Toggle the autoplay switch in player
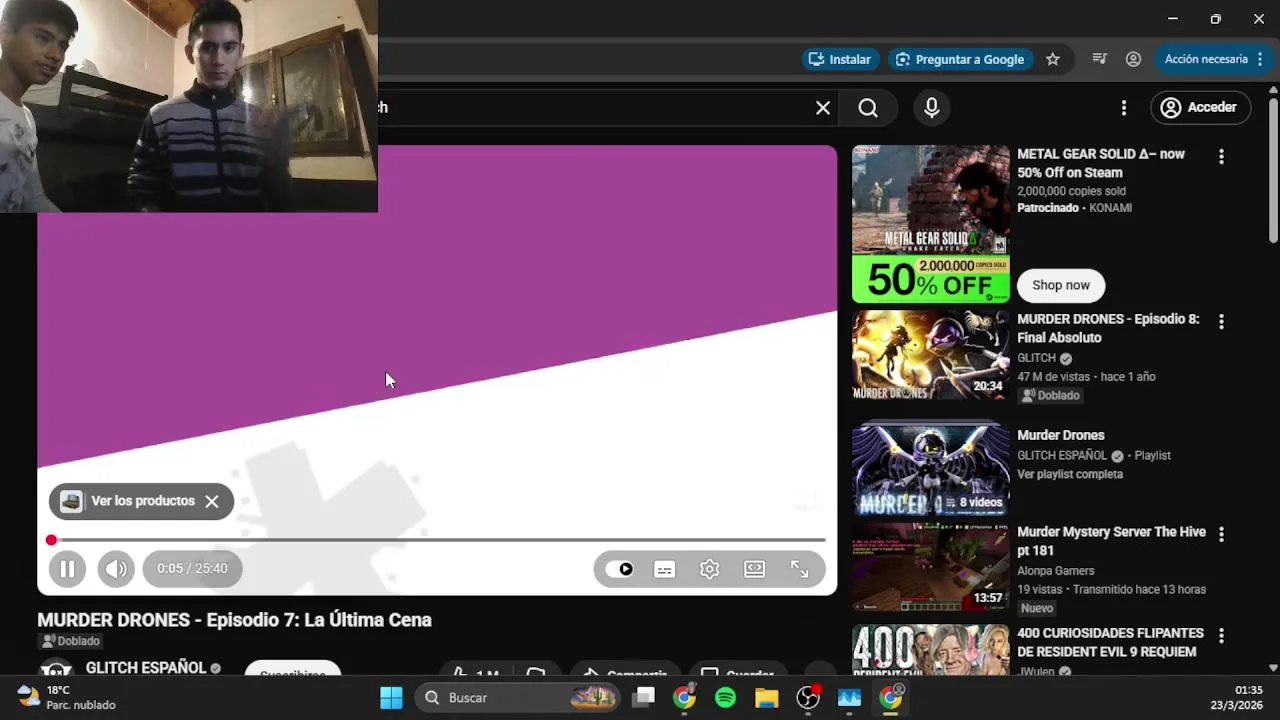Screen dimensions: 1280x720 [x=619, y=569]
